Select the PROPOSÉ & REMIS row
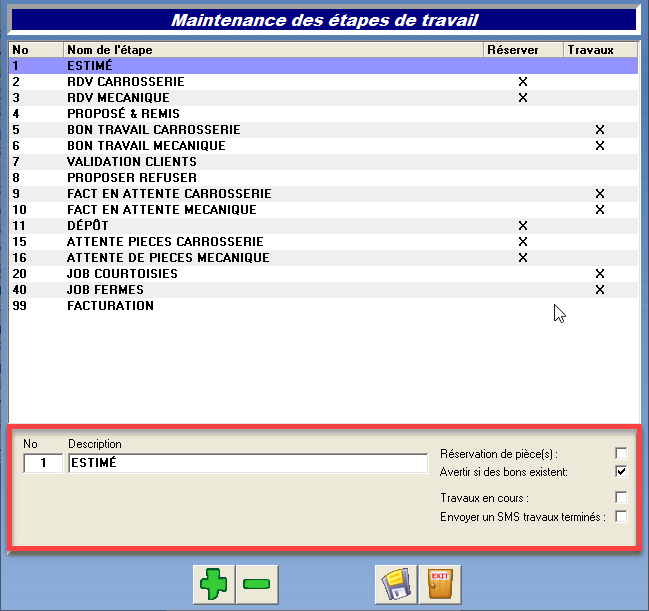Screen dimensions: 649x611 pos(323,114)
